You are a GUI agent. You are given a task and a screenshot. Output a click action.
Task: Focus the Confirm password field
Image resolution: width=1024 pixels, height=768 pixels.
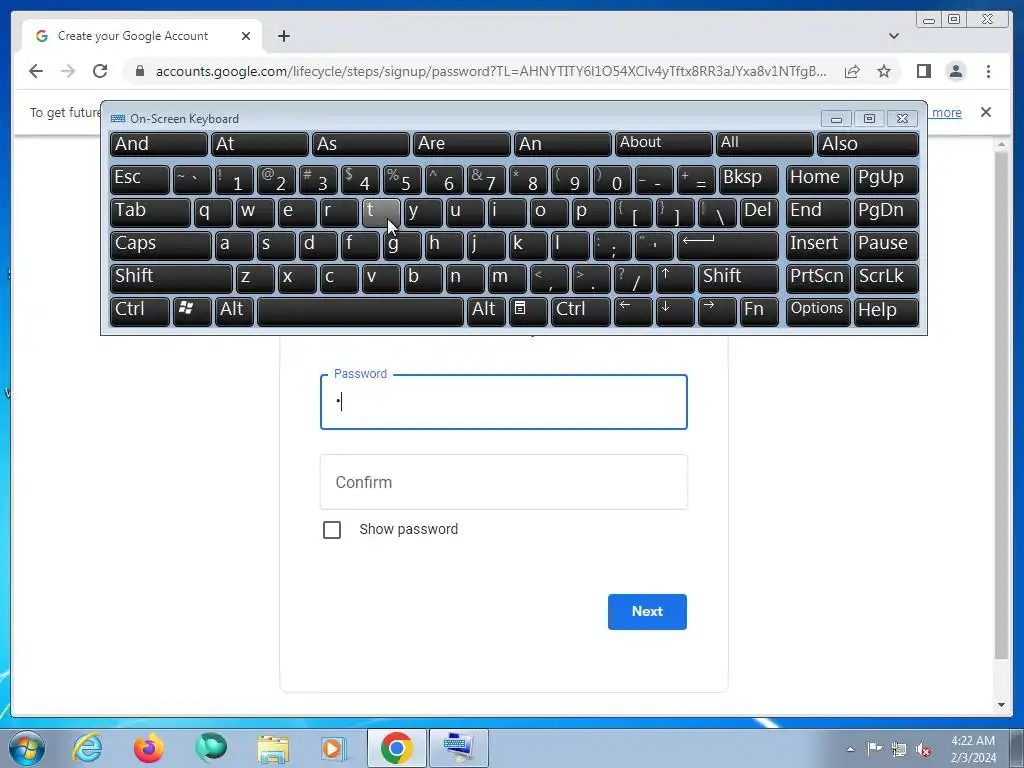coord(504,482)
